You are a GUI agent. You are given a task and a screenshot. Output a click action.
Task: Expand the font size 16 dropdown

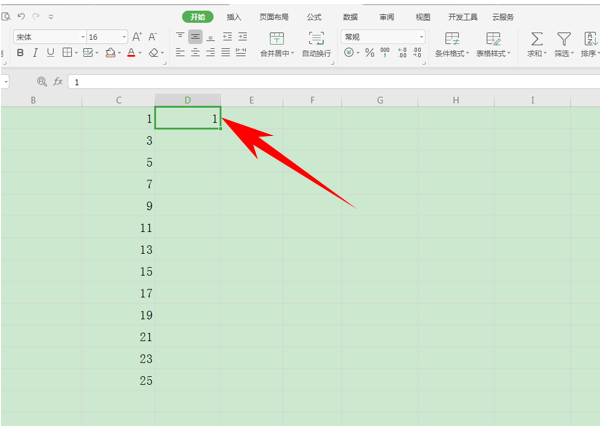124,37
